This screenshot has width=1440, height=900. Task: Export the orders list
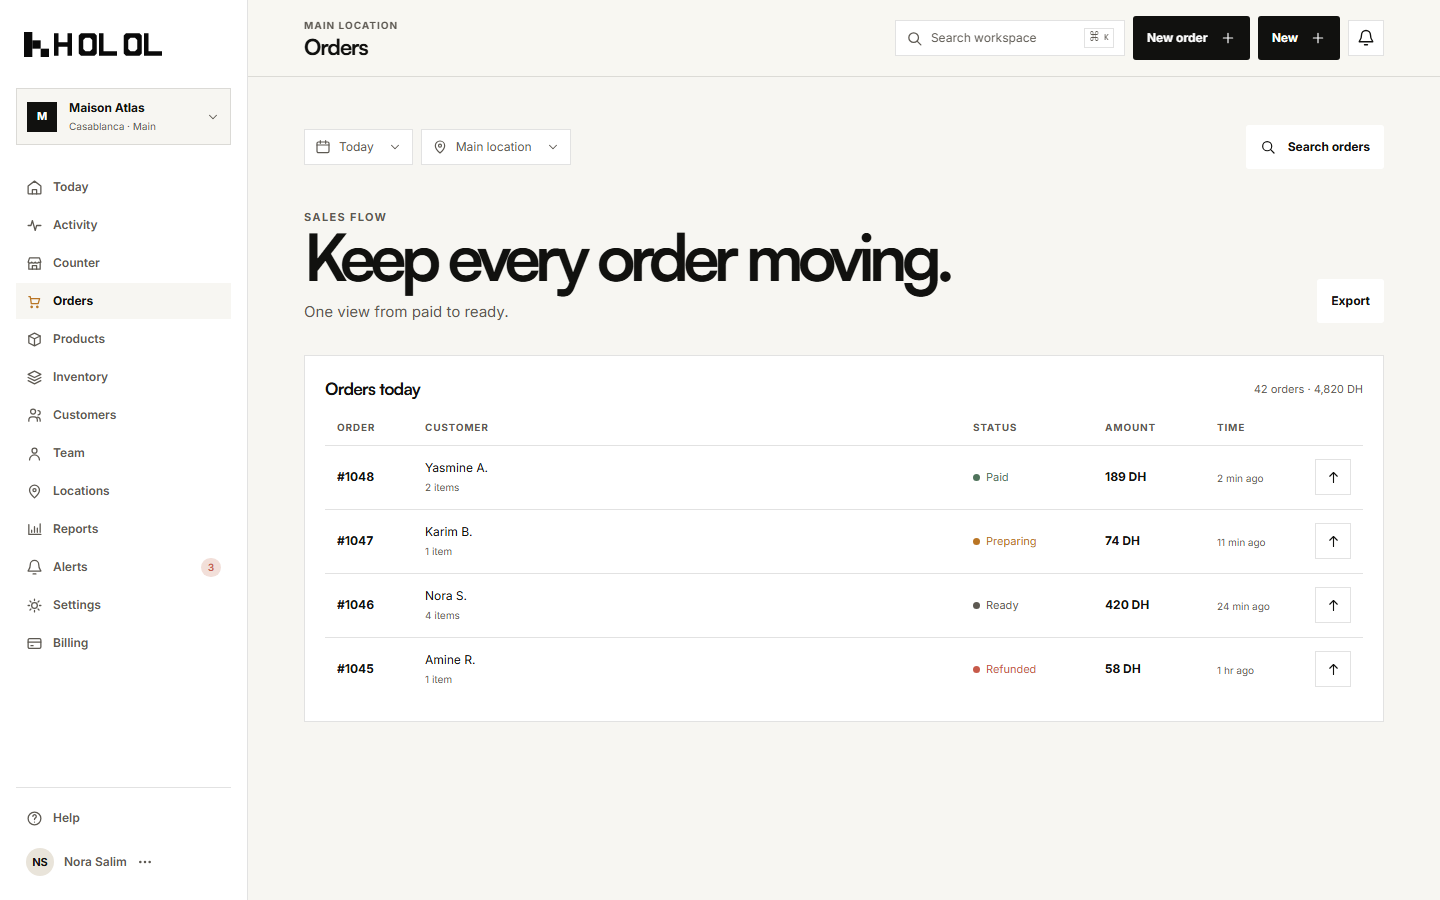pos(1350,301)
